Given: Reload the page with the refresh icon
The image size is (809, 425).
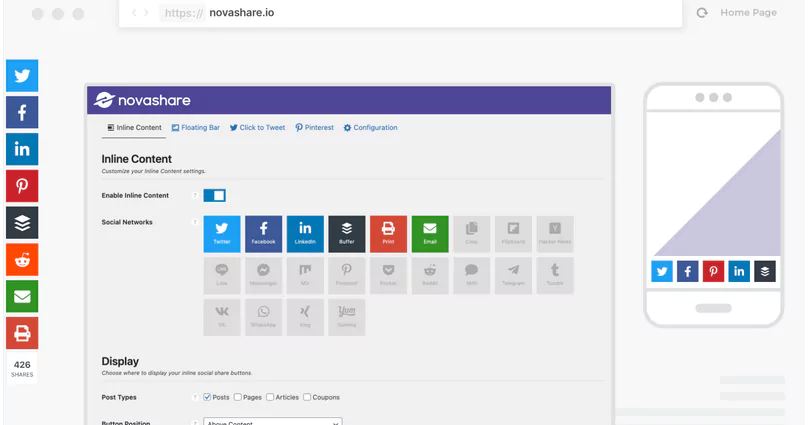Looking at the screenshot, I should point(702,13).
